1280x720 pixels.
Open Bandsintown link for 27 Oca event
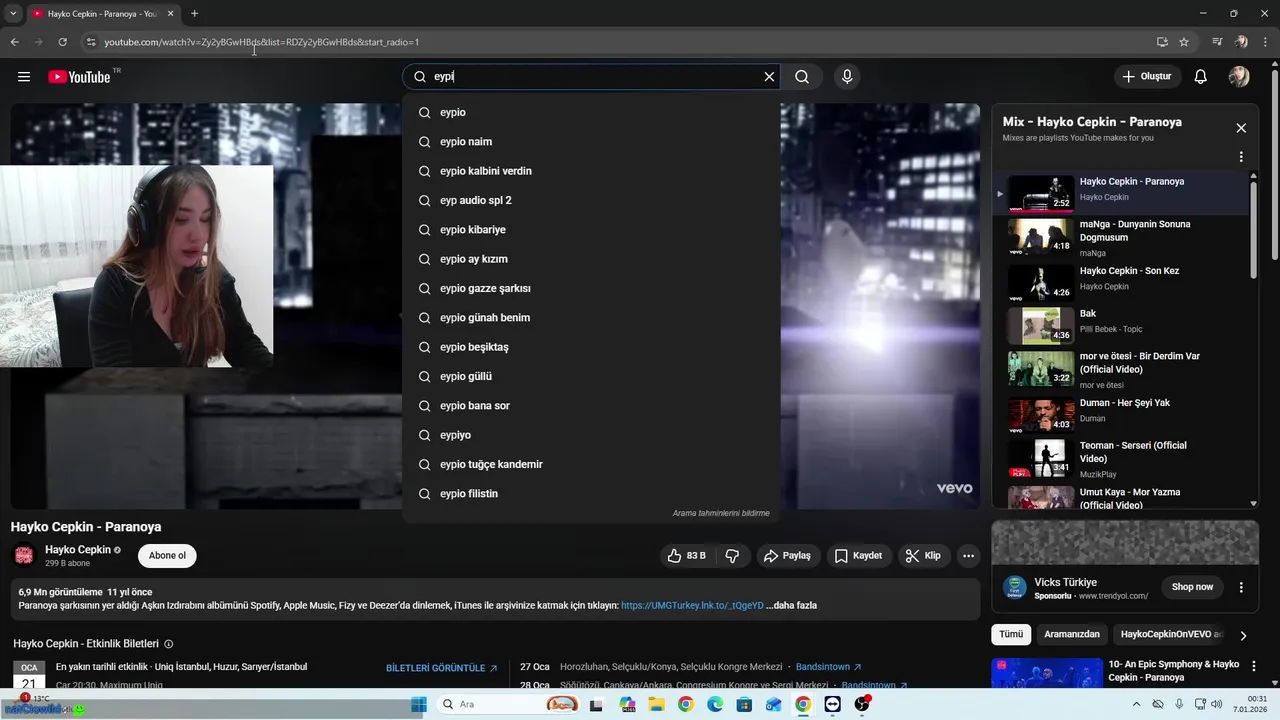click(x=828, y=667)
